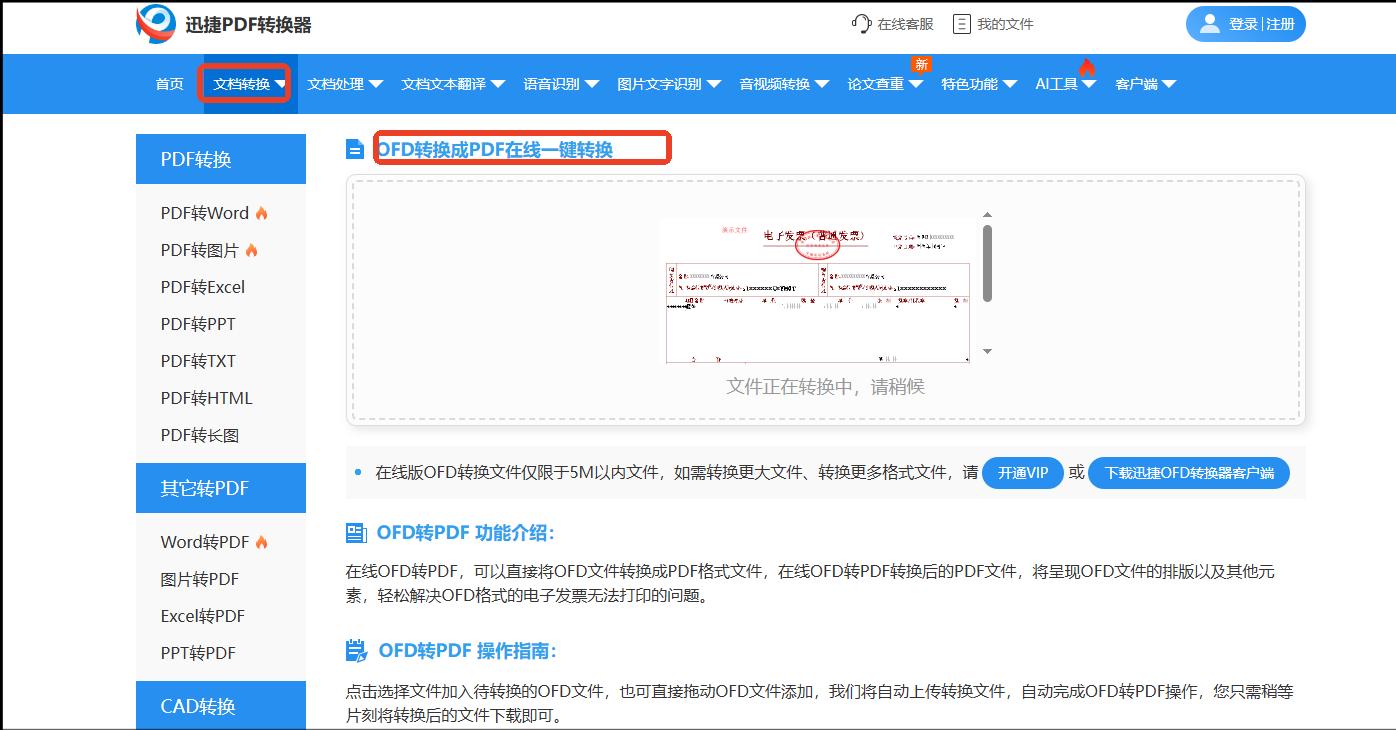Click the OFD转PDF 操作指南 heading
Screen dimensions: 1396x730
click(x=467, y=651)
